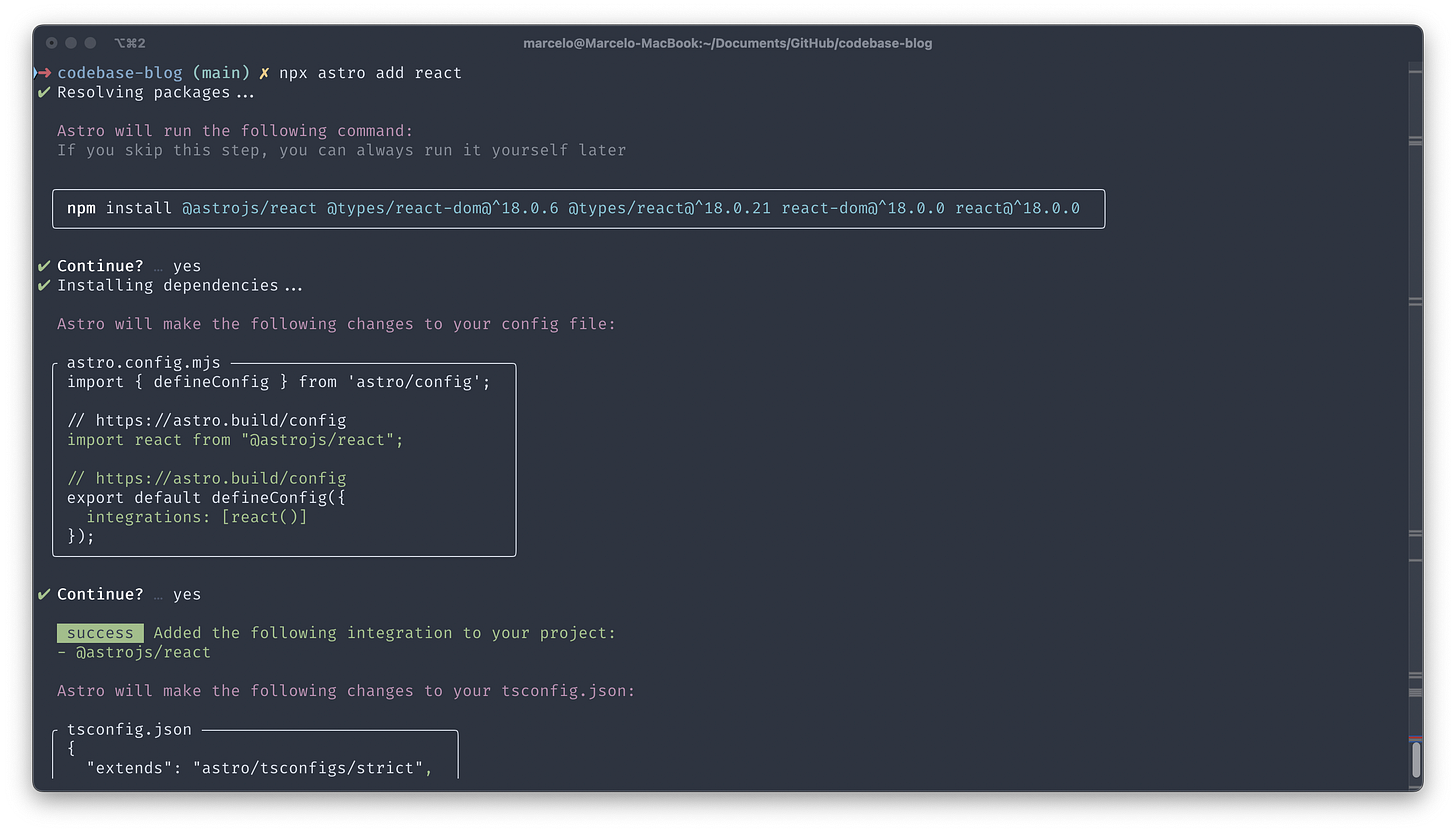Click 'Added the following integration to your project:'
Screen dimensions: 1456x832
[x=385, y=633]
